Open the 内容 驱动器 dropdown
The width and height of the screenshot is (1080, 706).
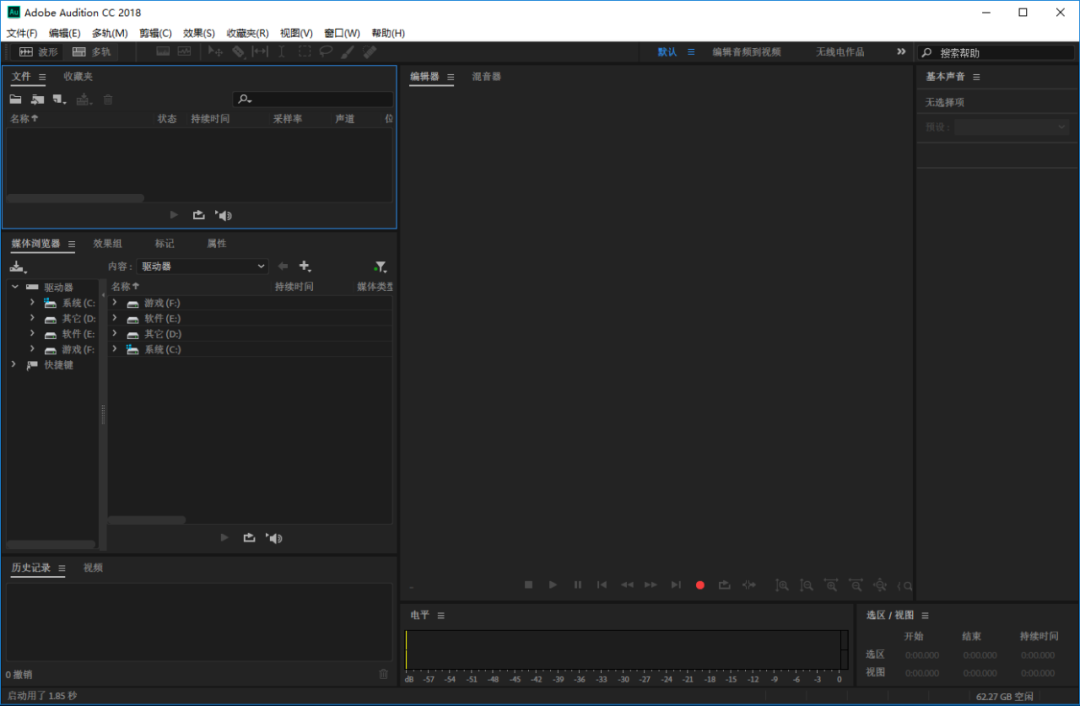(202, 267)
